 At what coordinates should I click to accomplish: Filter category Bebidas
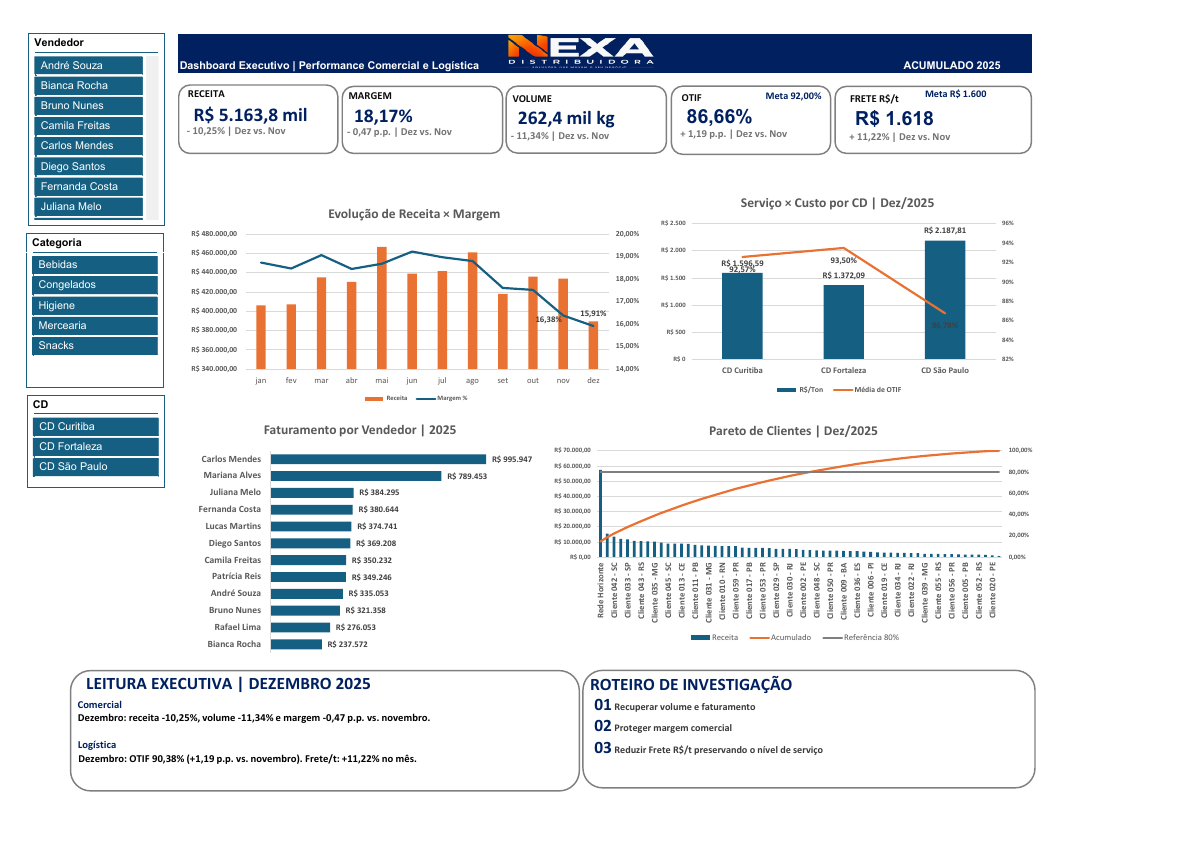(96, 265)
